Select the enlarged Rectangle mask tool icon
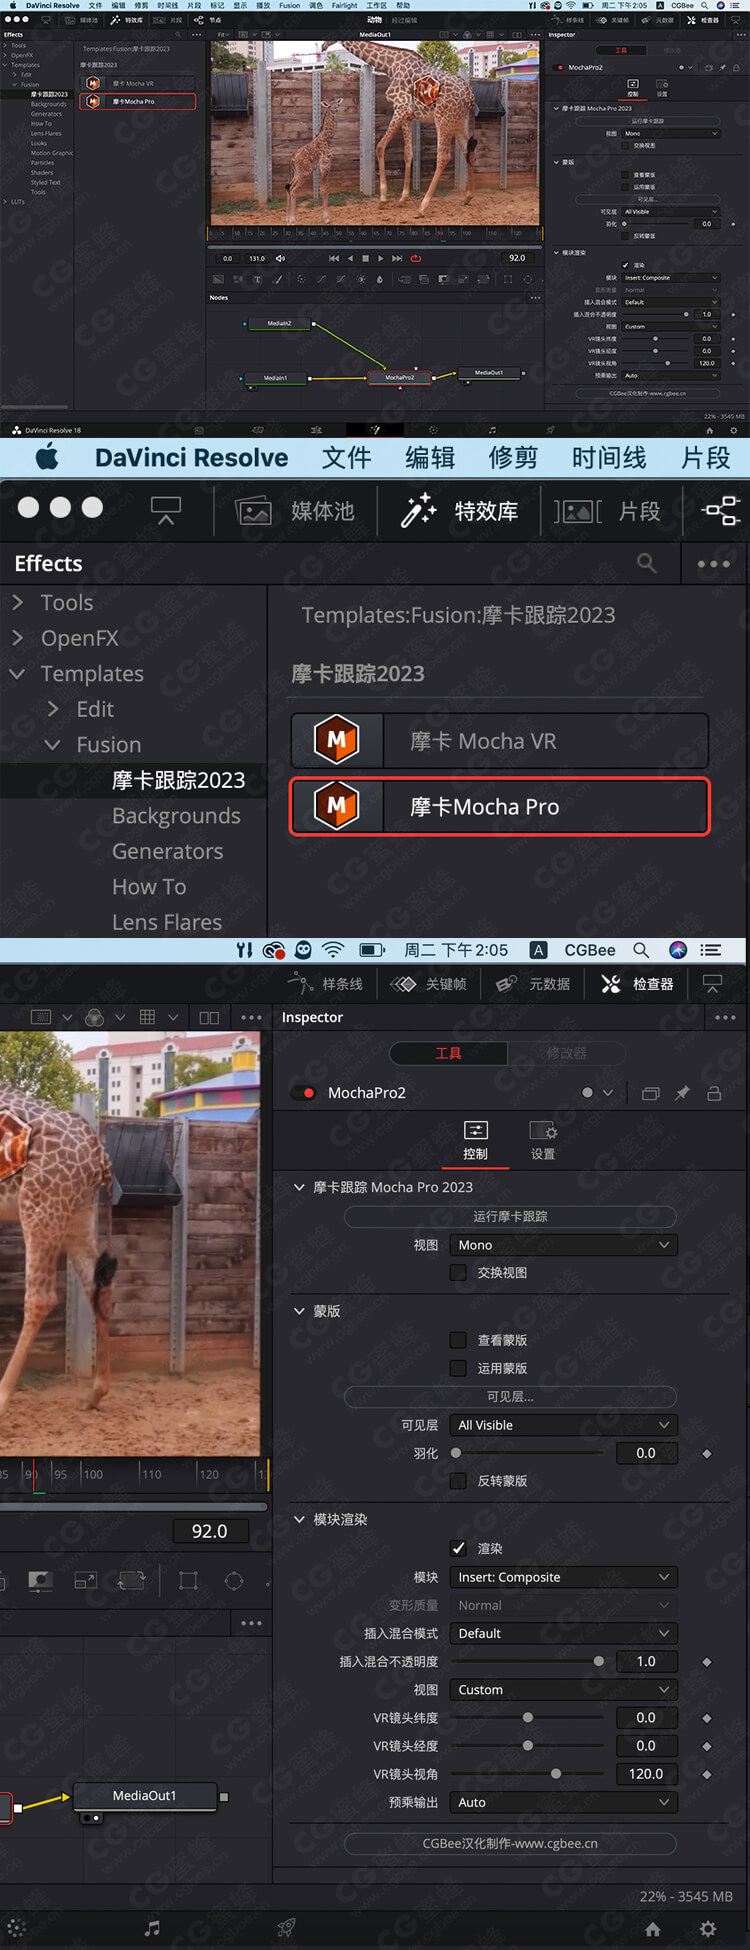 click(x=188, y=1581)
